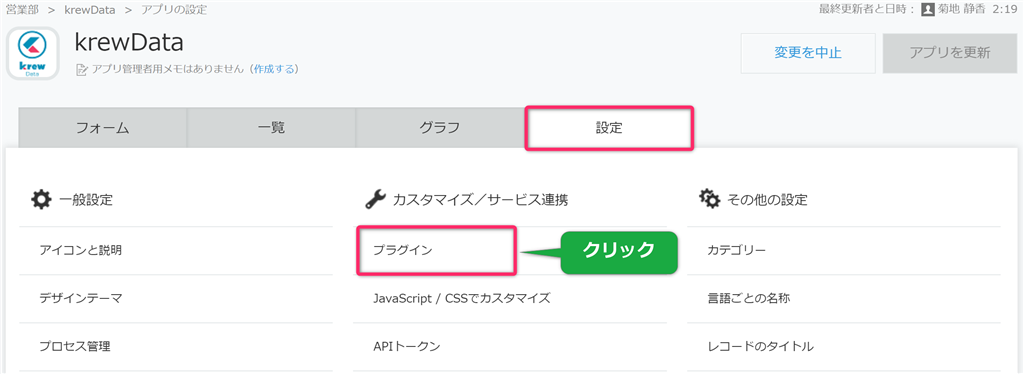The width and height of the screenshot is (1024, 374).
Task: Click the memo pencil icon beside アプリ管理者用メモ
Action: [x=82, y=69]
